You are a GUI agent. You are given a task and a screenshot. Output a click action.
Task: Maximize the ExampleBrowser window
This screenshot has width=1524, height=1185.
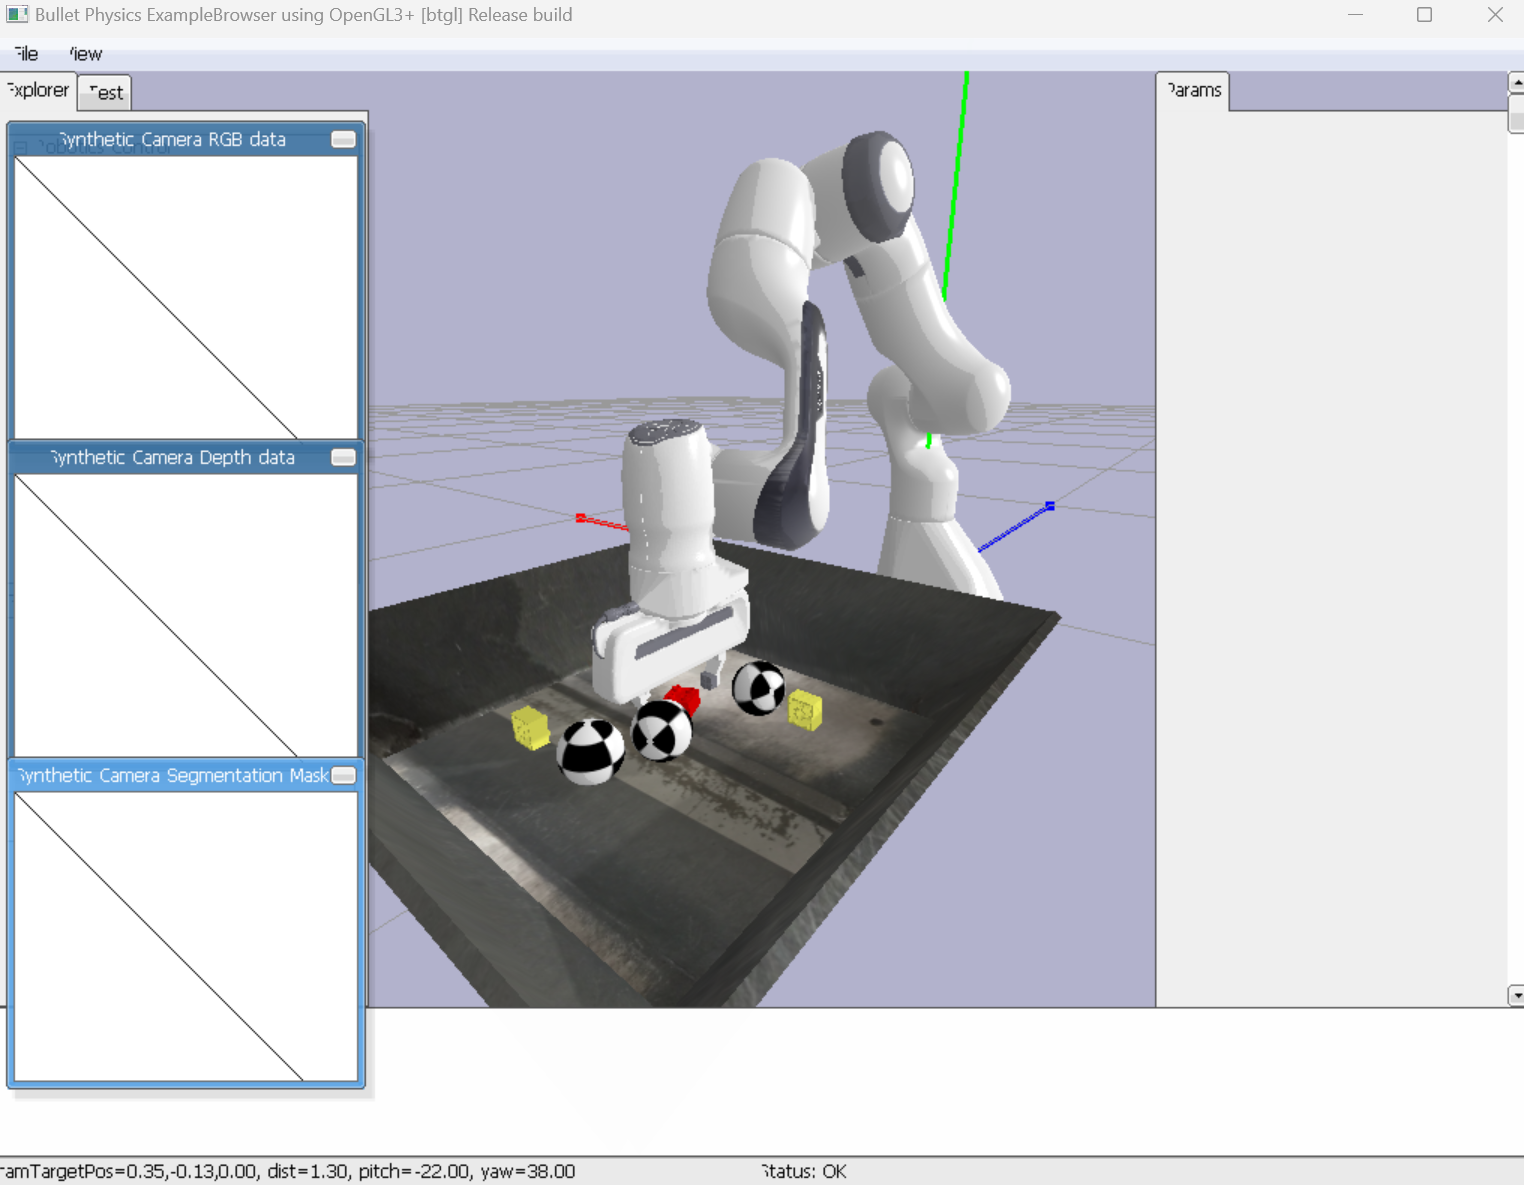click(x=1424, y=15)
